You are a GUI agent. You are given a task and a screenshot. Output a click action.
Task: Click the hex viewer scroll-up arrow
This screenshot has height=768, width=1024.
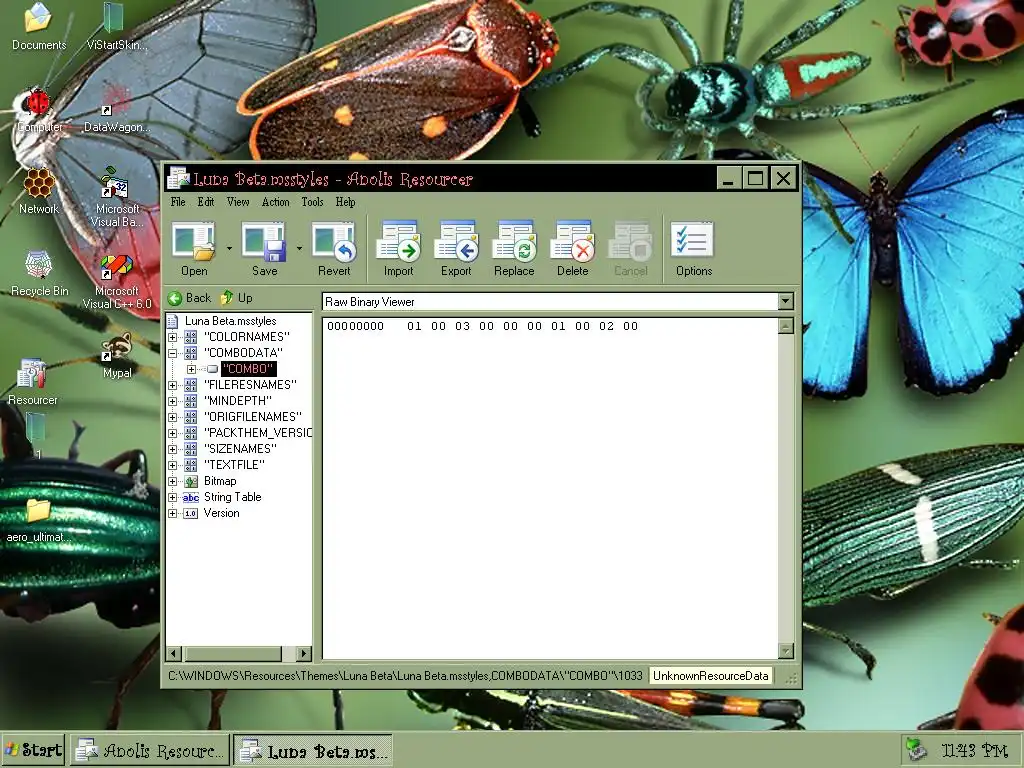coord(786,326)
